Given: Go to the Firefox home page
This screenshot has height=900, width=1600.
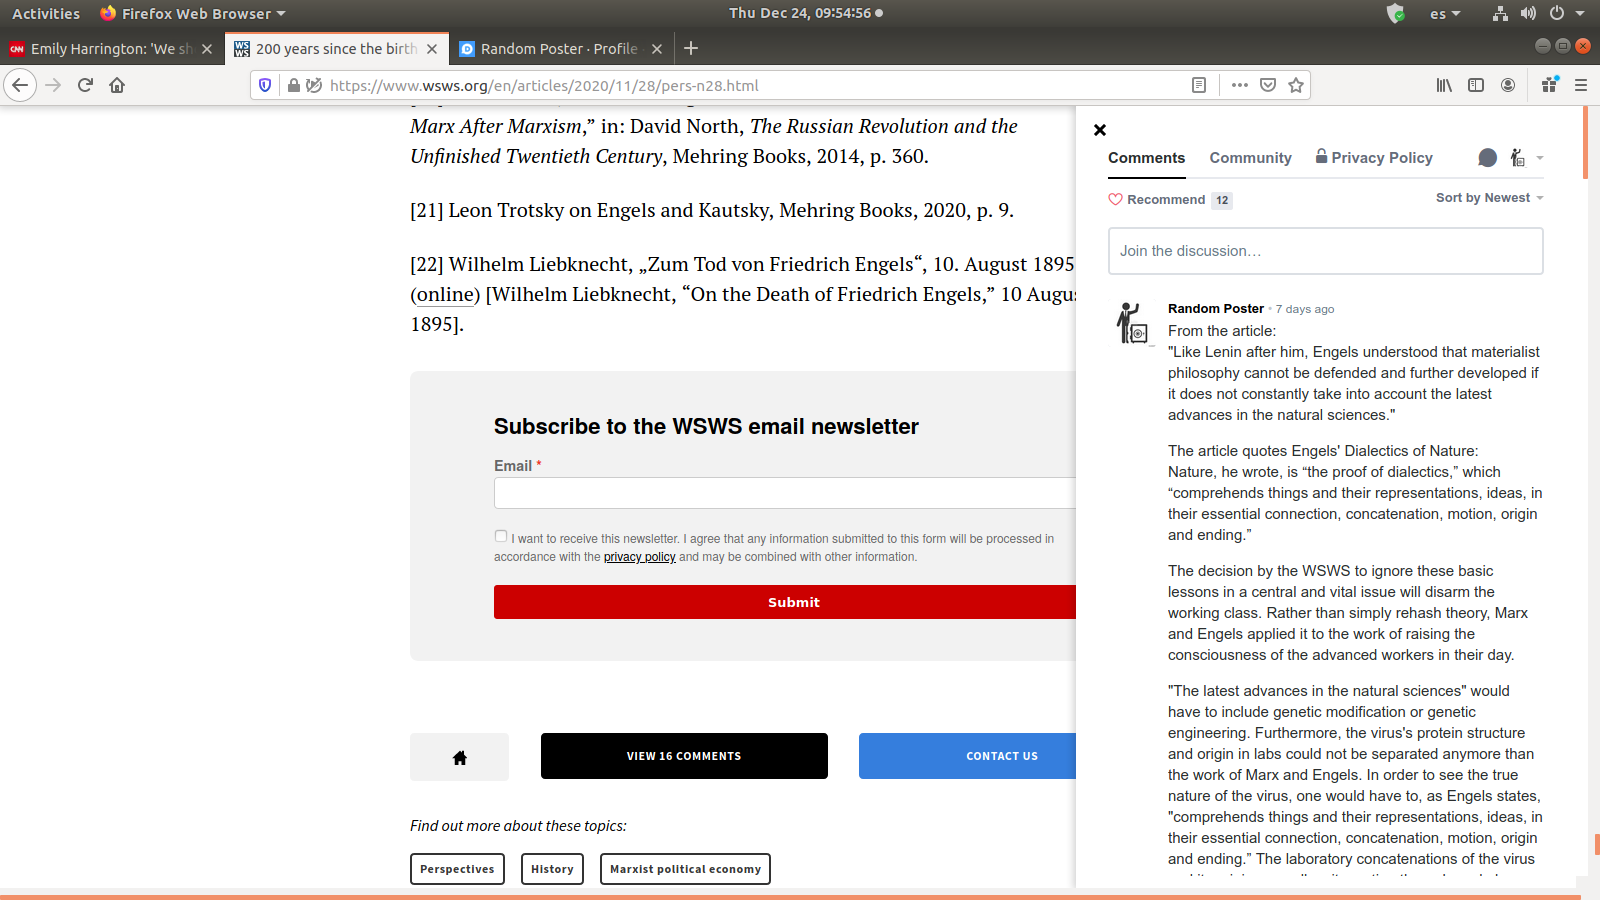Looking at the screenshot, I should pyautogui.click(x=117, y=85).
